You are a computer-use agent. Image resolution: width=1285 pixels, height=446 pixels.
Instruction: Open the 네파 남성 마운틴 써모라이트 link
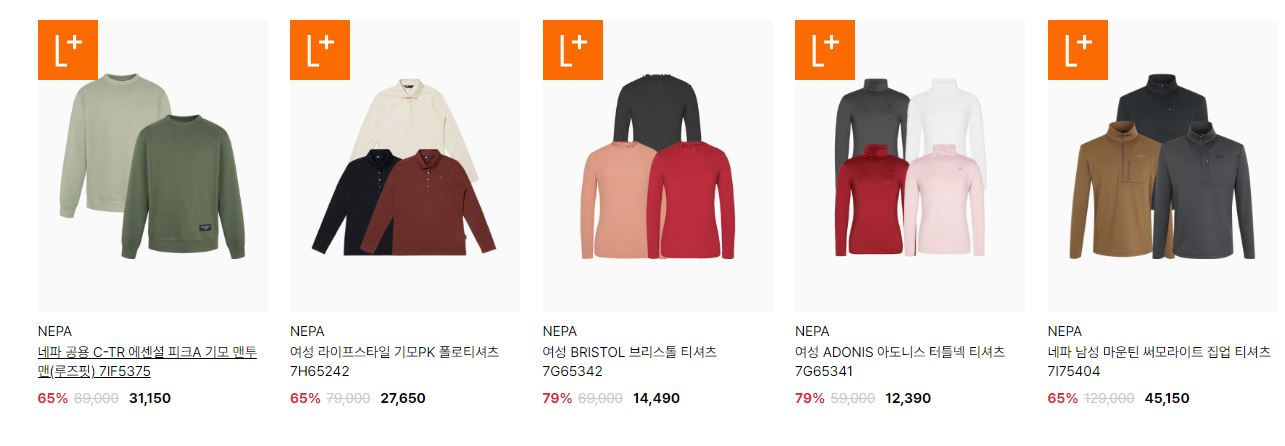click(x=1159, y=361)
